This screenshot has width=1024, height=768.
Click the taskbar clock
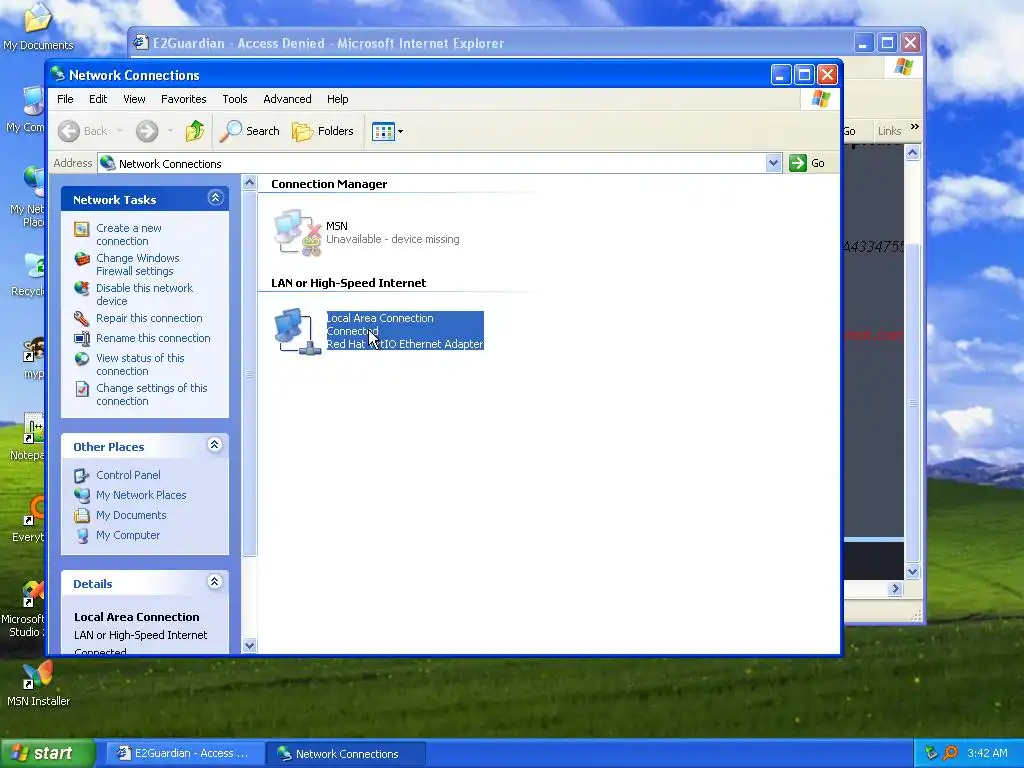coord(987,753)
